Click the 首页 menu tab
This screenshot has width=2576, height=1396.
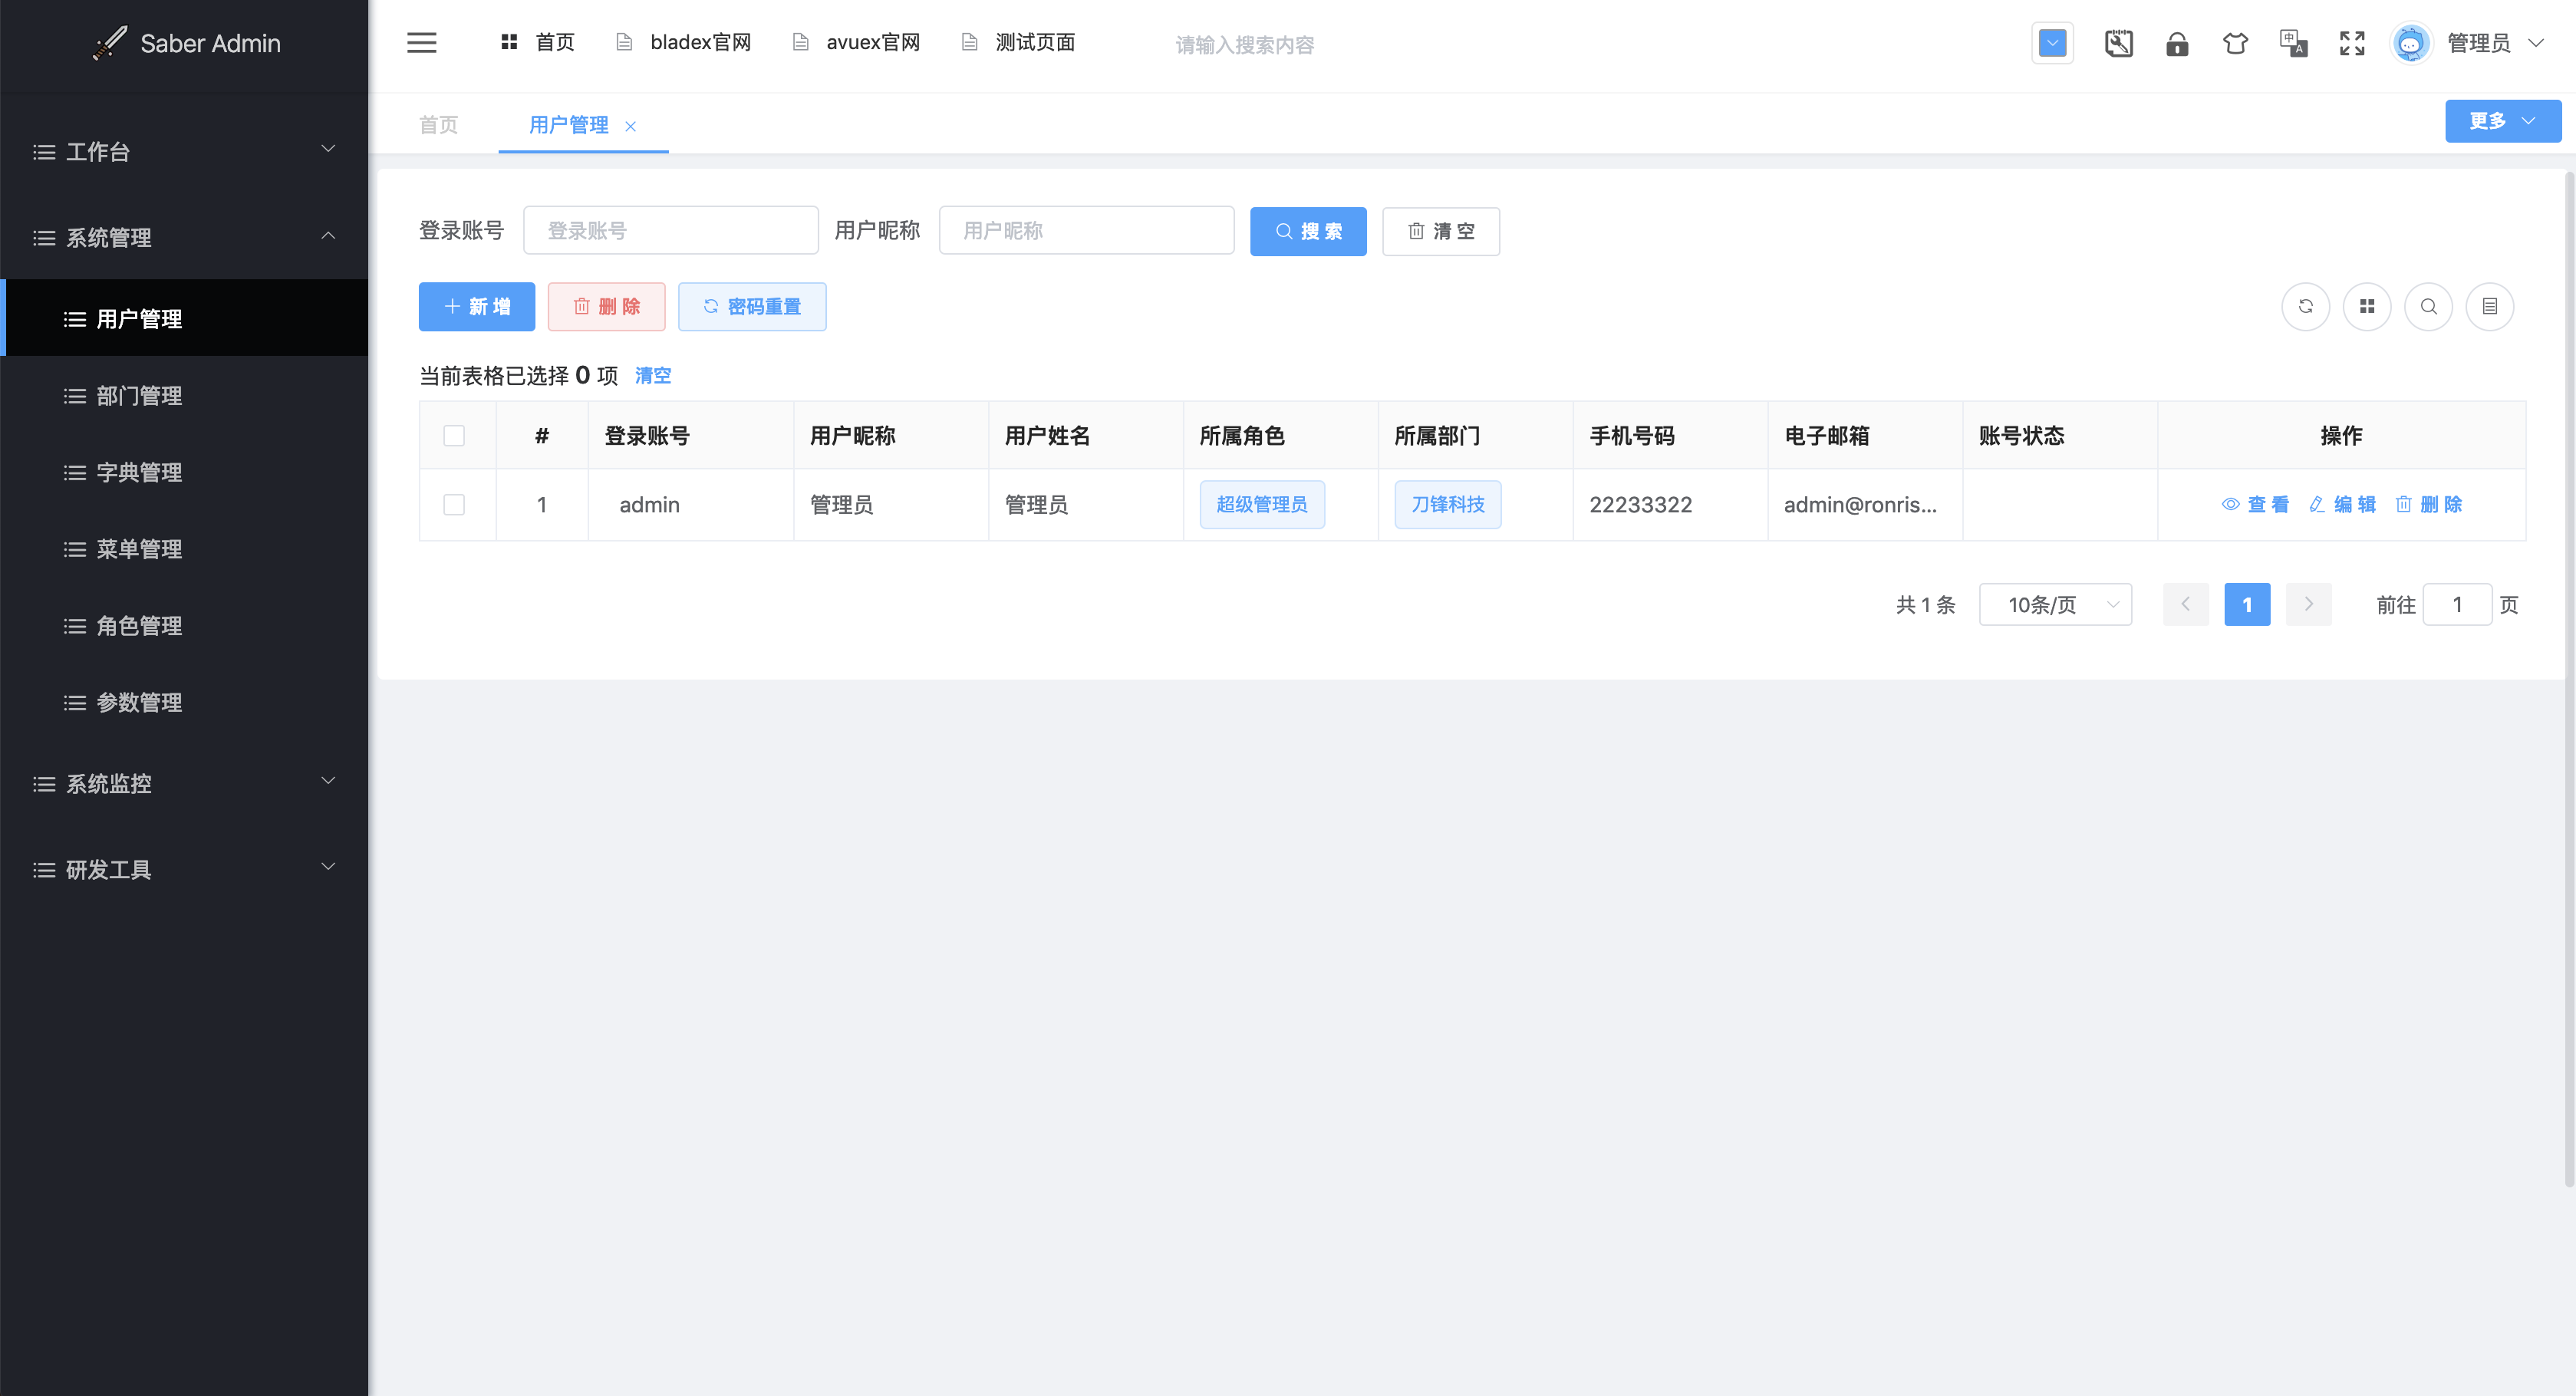436,123
